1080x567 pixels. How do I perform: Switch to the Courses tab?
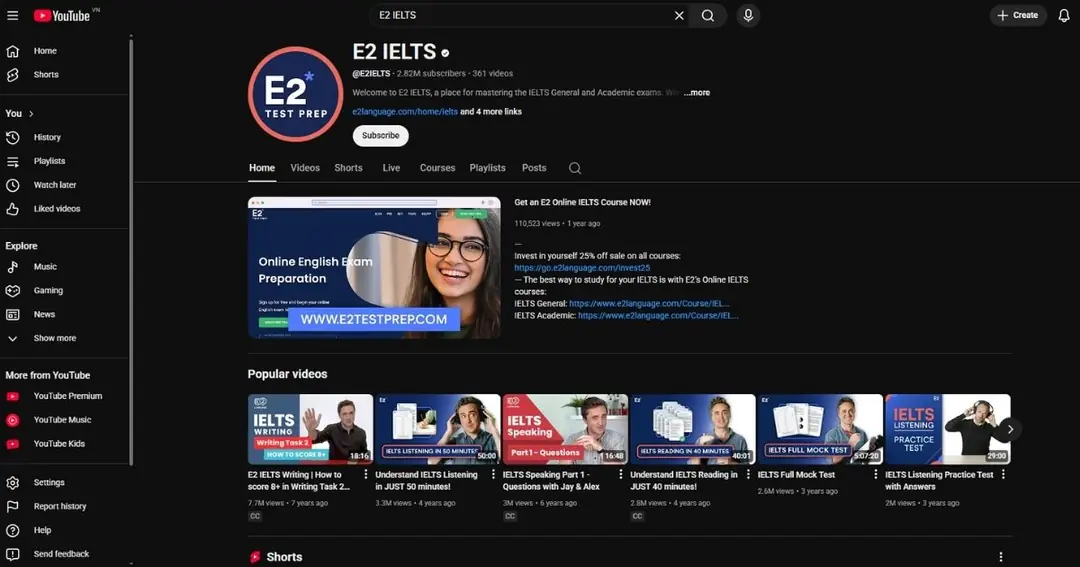coord(437,168)
